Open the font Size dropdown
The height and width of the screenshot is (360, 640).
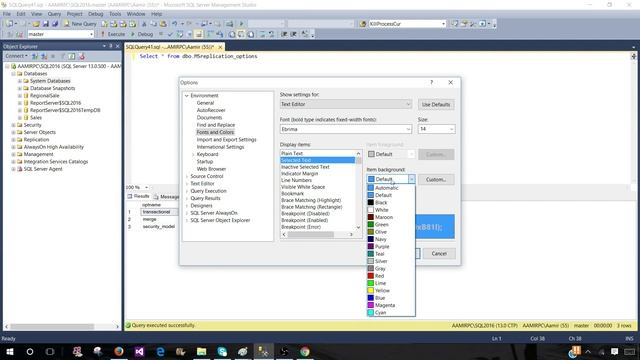(436, 129)
